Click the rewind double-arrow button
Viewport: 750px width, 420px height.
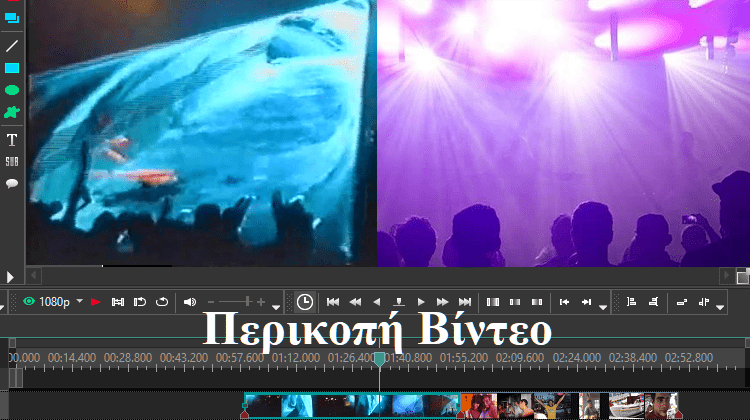coord(355,302)
